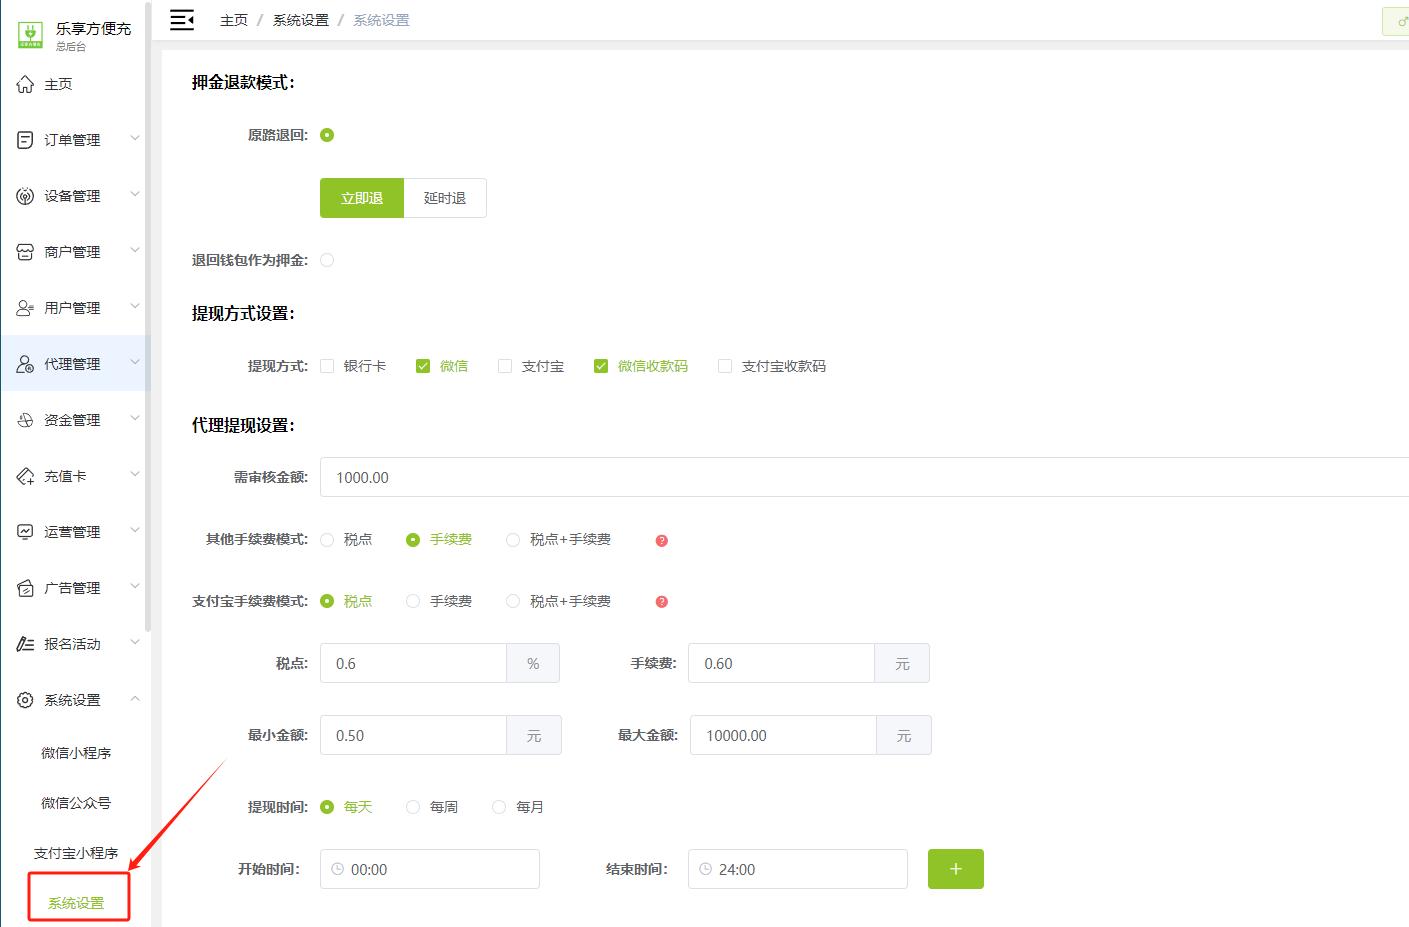Image resolution: width=1409 pixels, height=927 pixels.
Task: Click the clock icon in 开始时间 field
Action: 337,869
